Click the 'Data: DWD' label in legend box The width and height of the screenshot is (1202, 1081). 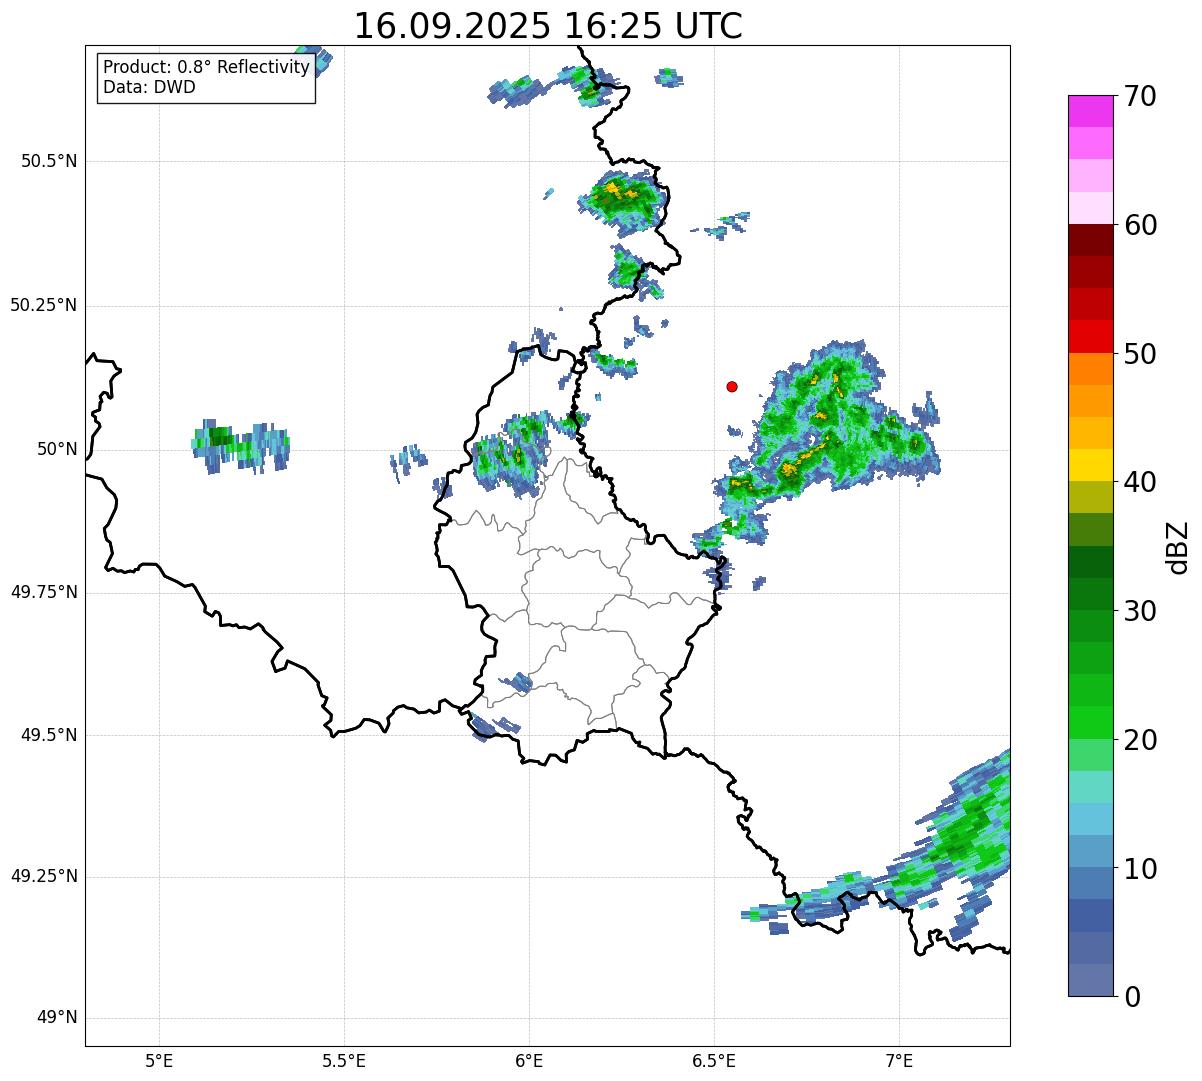coord(149,87)
